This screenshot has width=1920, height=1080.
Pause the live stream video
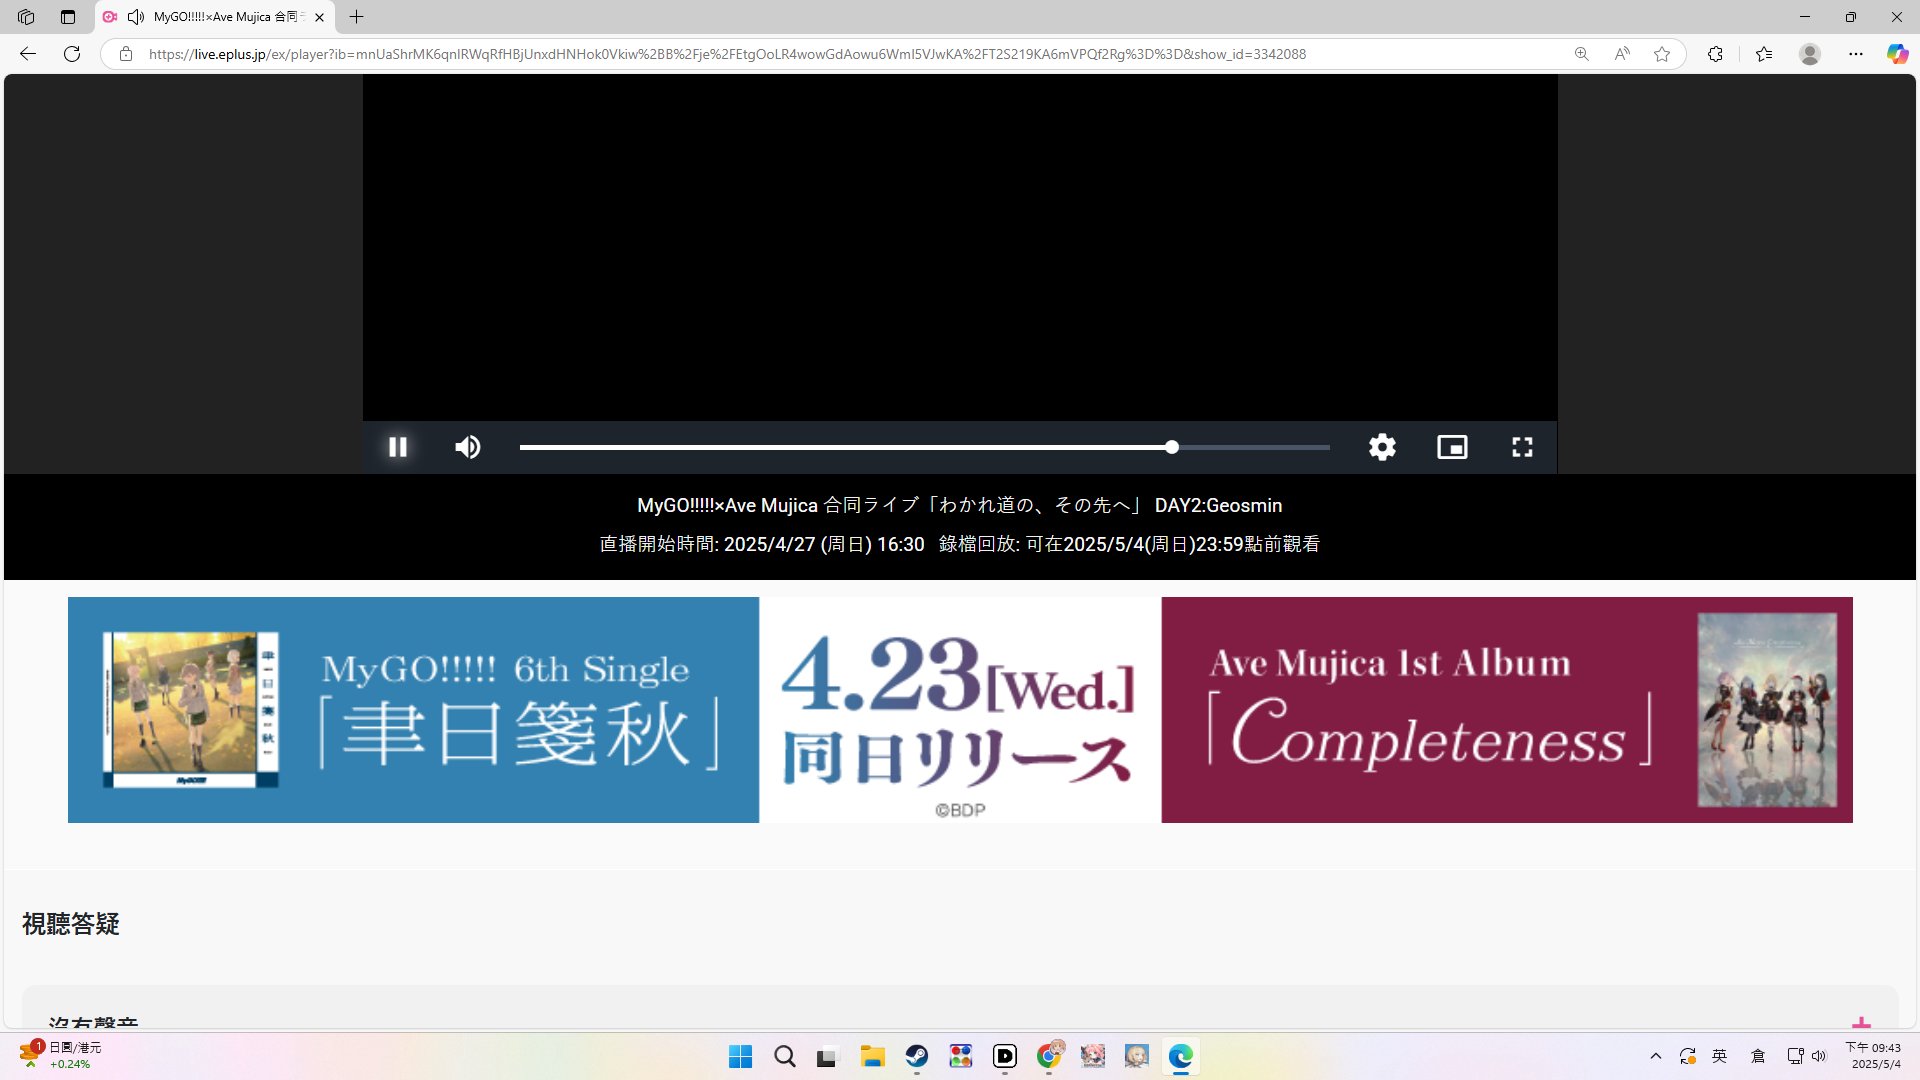click(398, 447)
